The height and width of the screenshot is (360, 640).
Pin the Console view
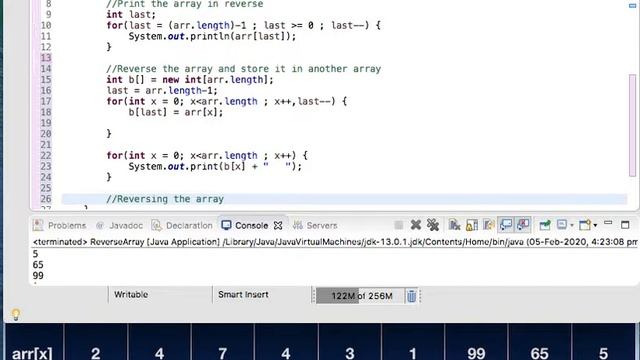point(545,225)
